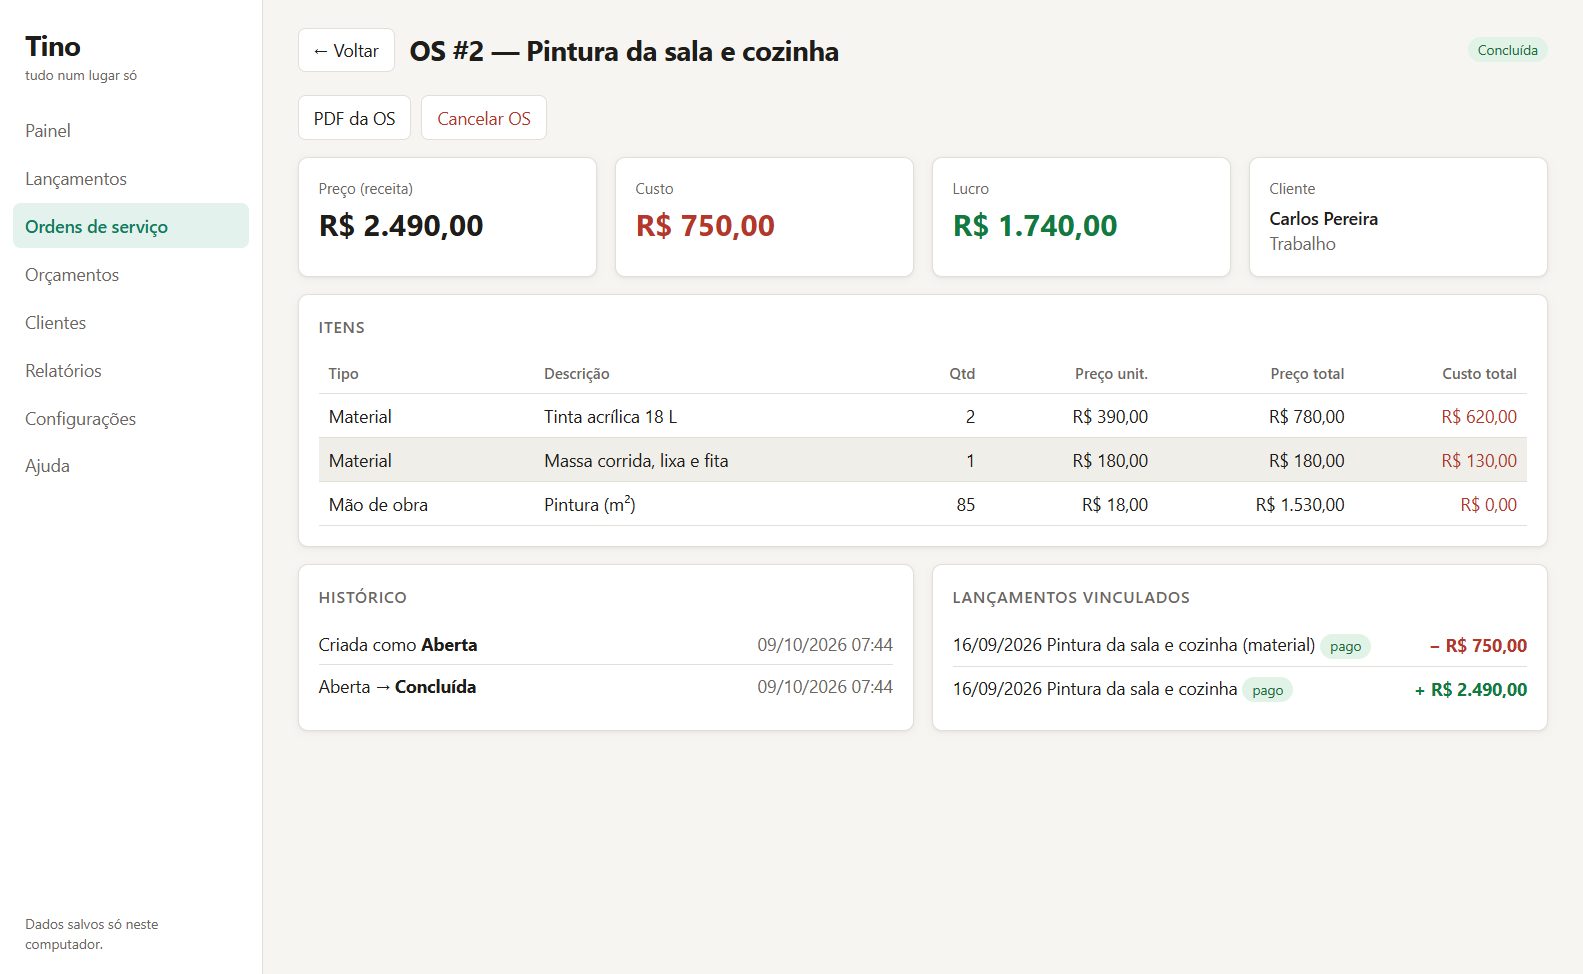Click the custo total R$ 130,00 cell
1583x974 pixels.
1479,461
